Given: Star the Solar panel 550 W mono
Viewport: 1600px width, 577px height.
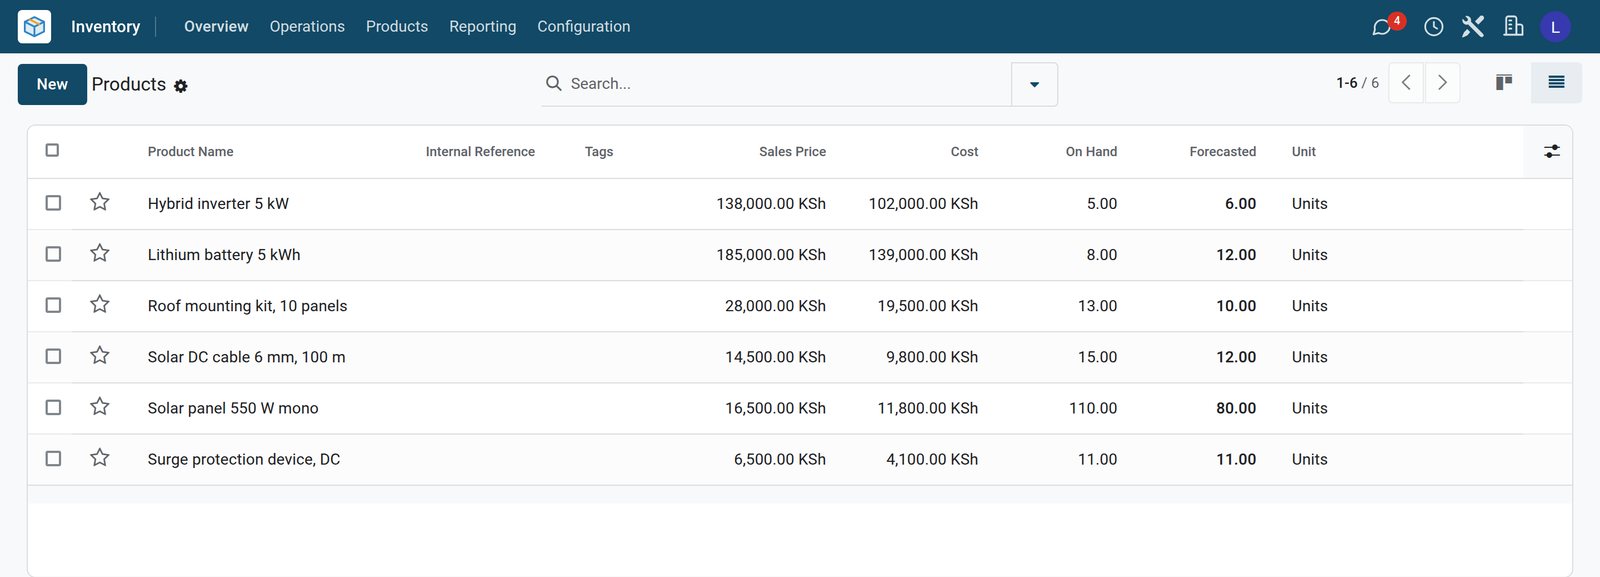Looking at the screenshot, I should click(x=100, y=406).
